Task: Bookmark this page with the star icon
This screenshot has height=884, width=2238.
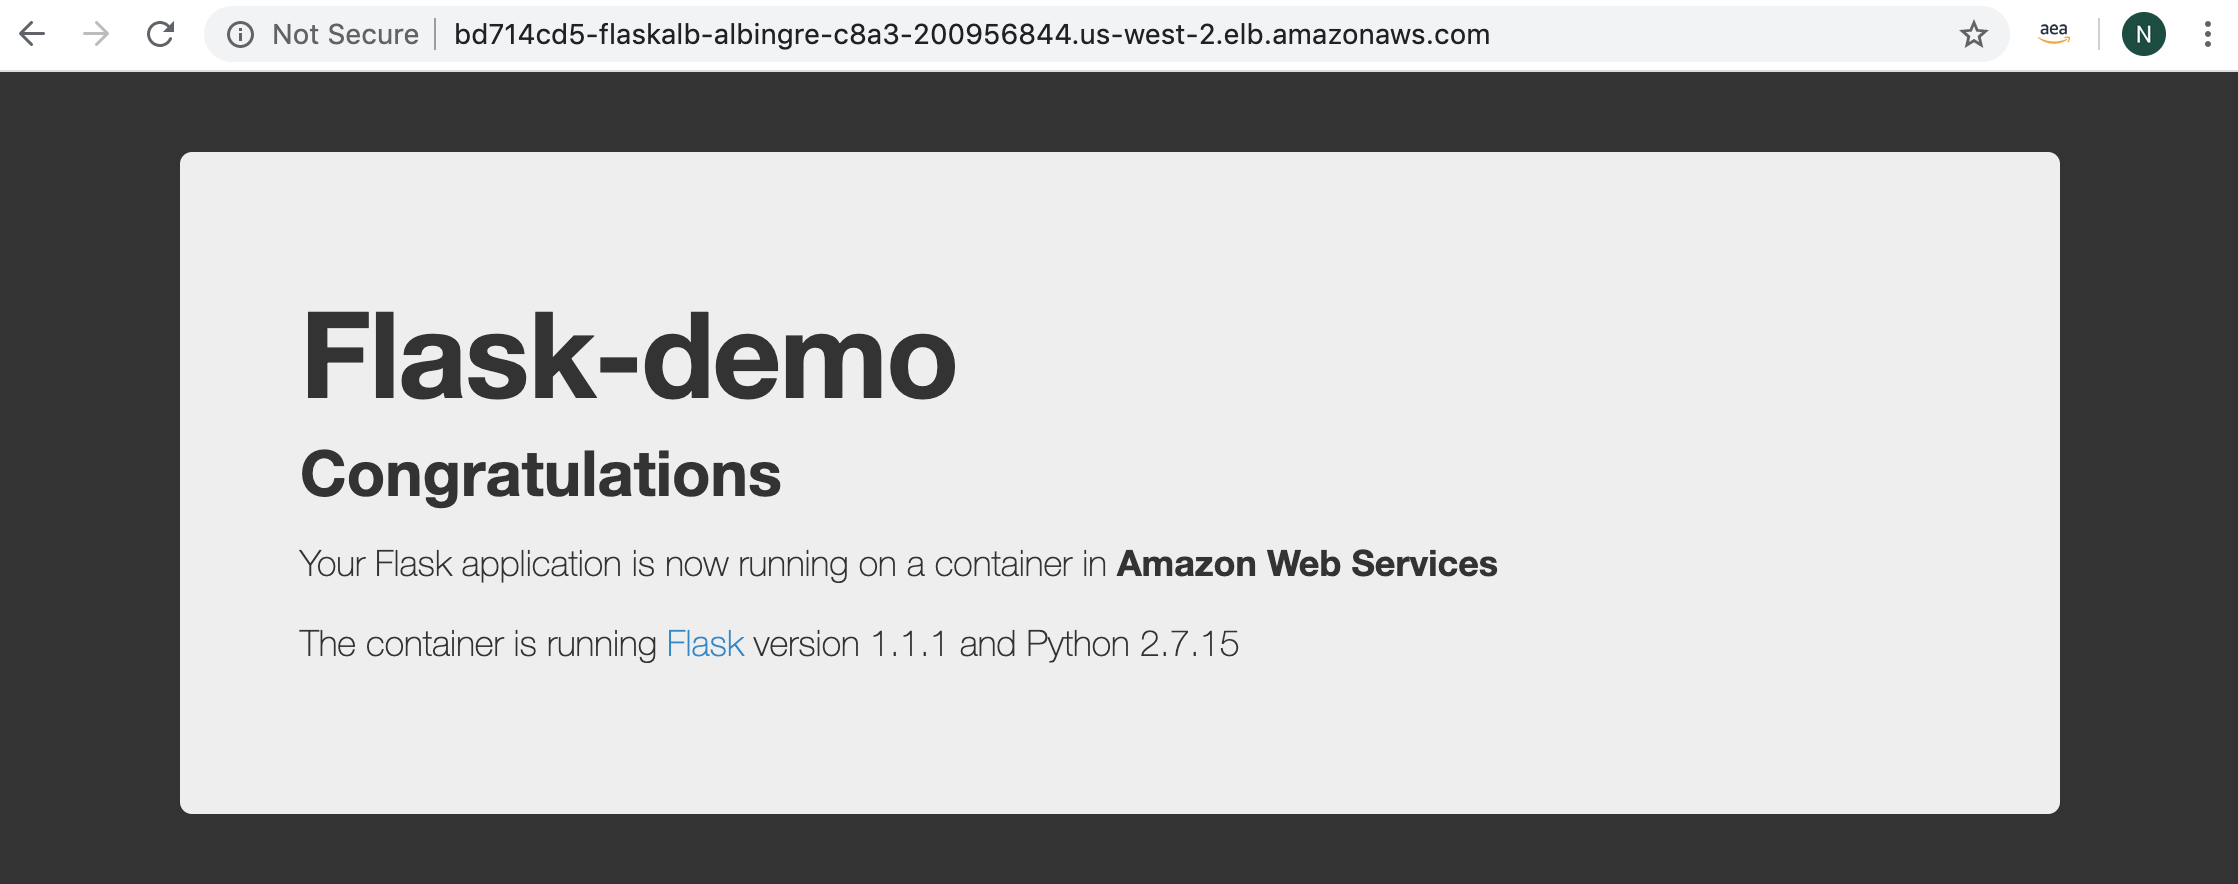Action: [x=1973, y=35]
